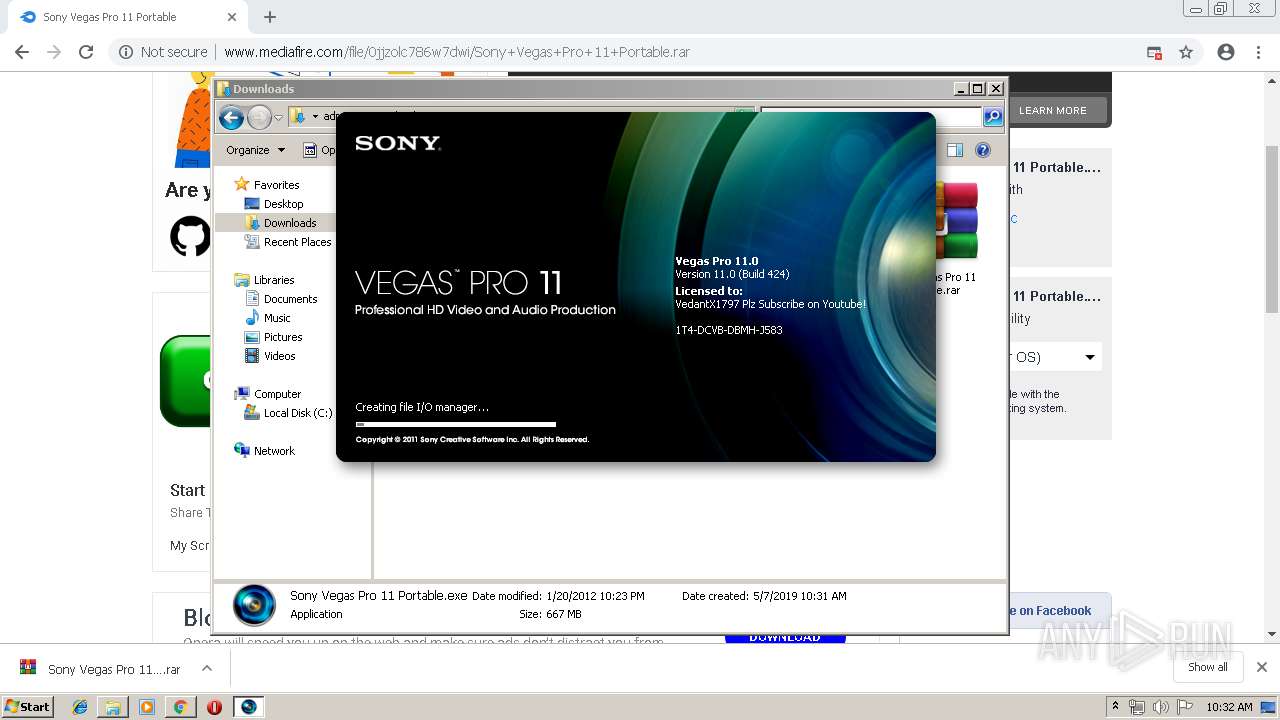Open the Organize menu in Explorer
1280x720 pixels.
pos(255,150)
